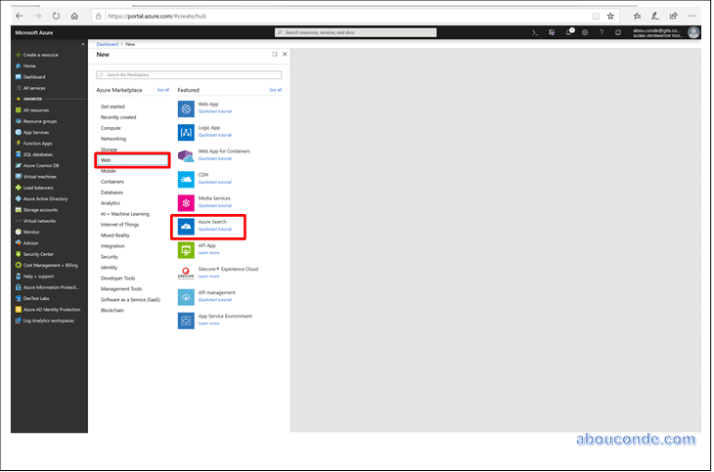Click See all beside Azure Marketplace
Image resolution: width=714 pixels, height=472 pixels.
163,90
